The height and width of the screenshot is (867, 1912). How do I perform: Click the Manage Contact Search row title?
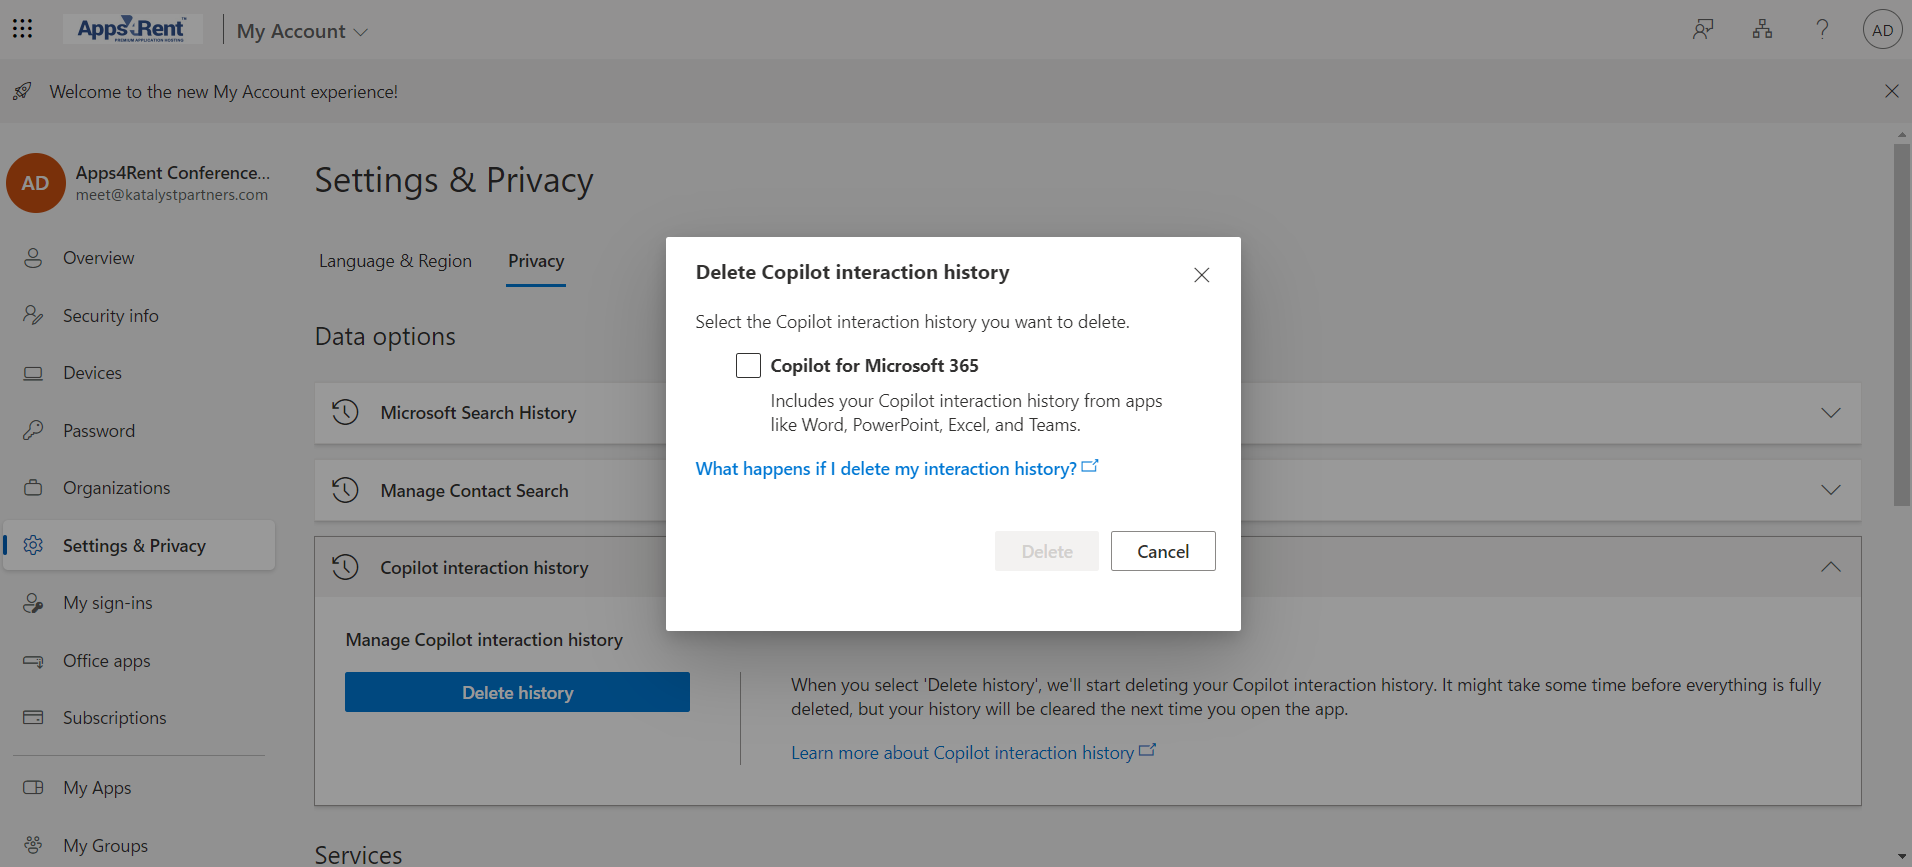pyautogui.click(x=474, y=491)
